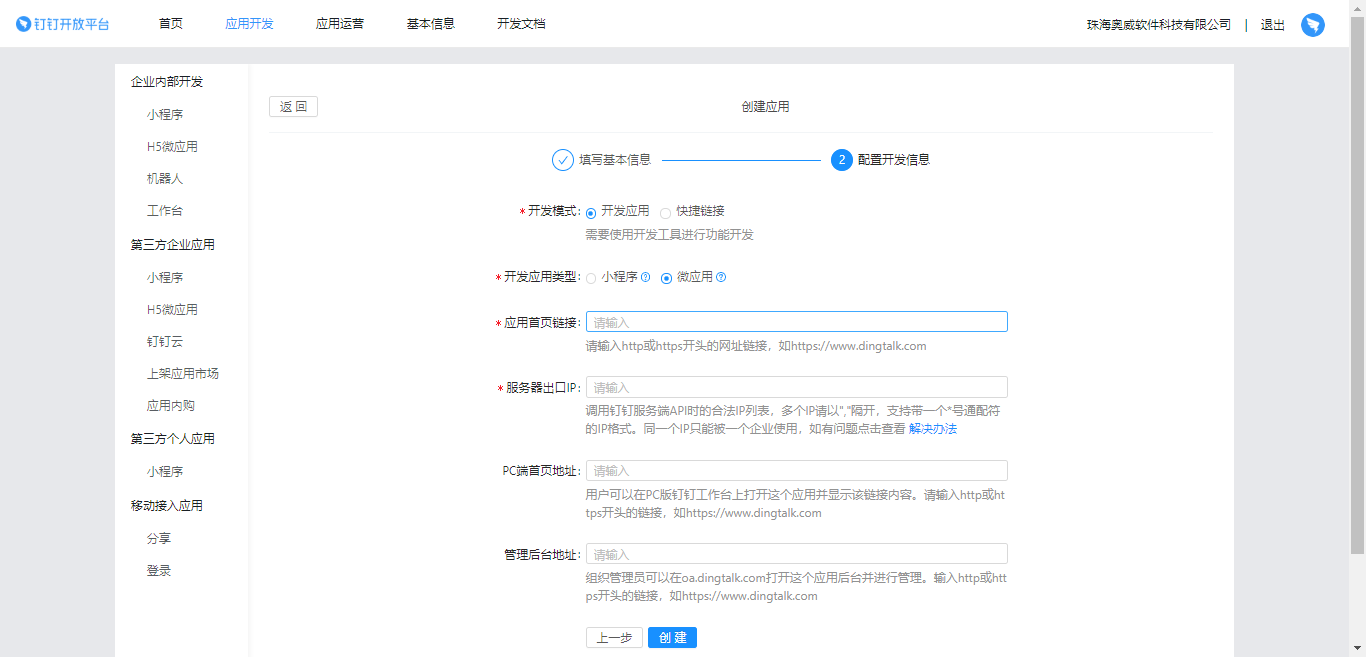Image resolution: width=1366 pixels, height=657 pixels.
Task: Click the blue 创建 create button
Action: 672,637
